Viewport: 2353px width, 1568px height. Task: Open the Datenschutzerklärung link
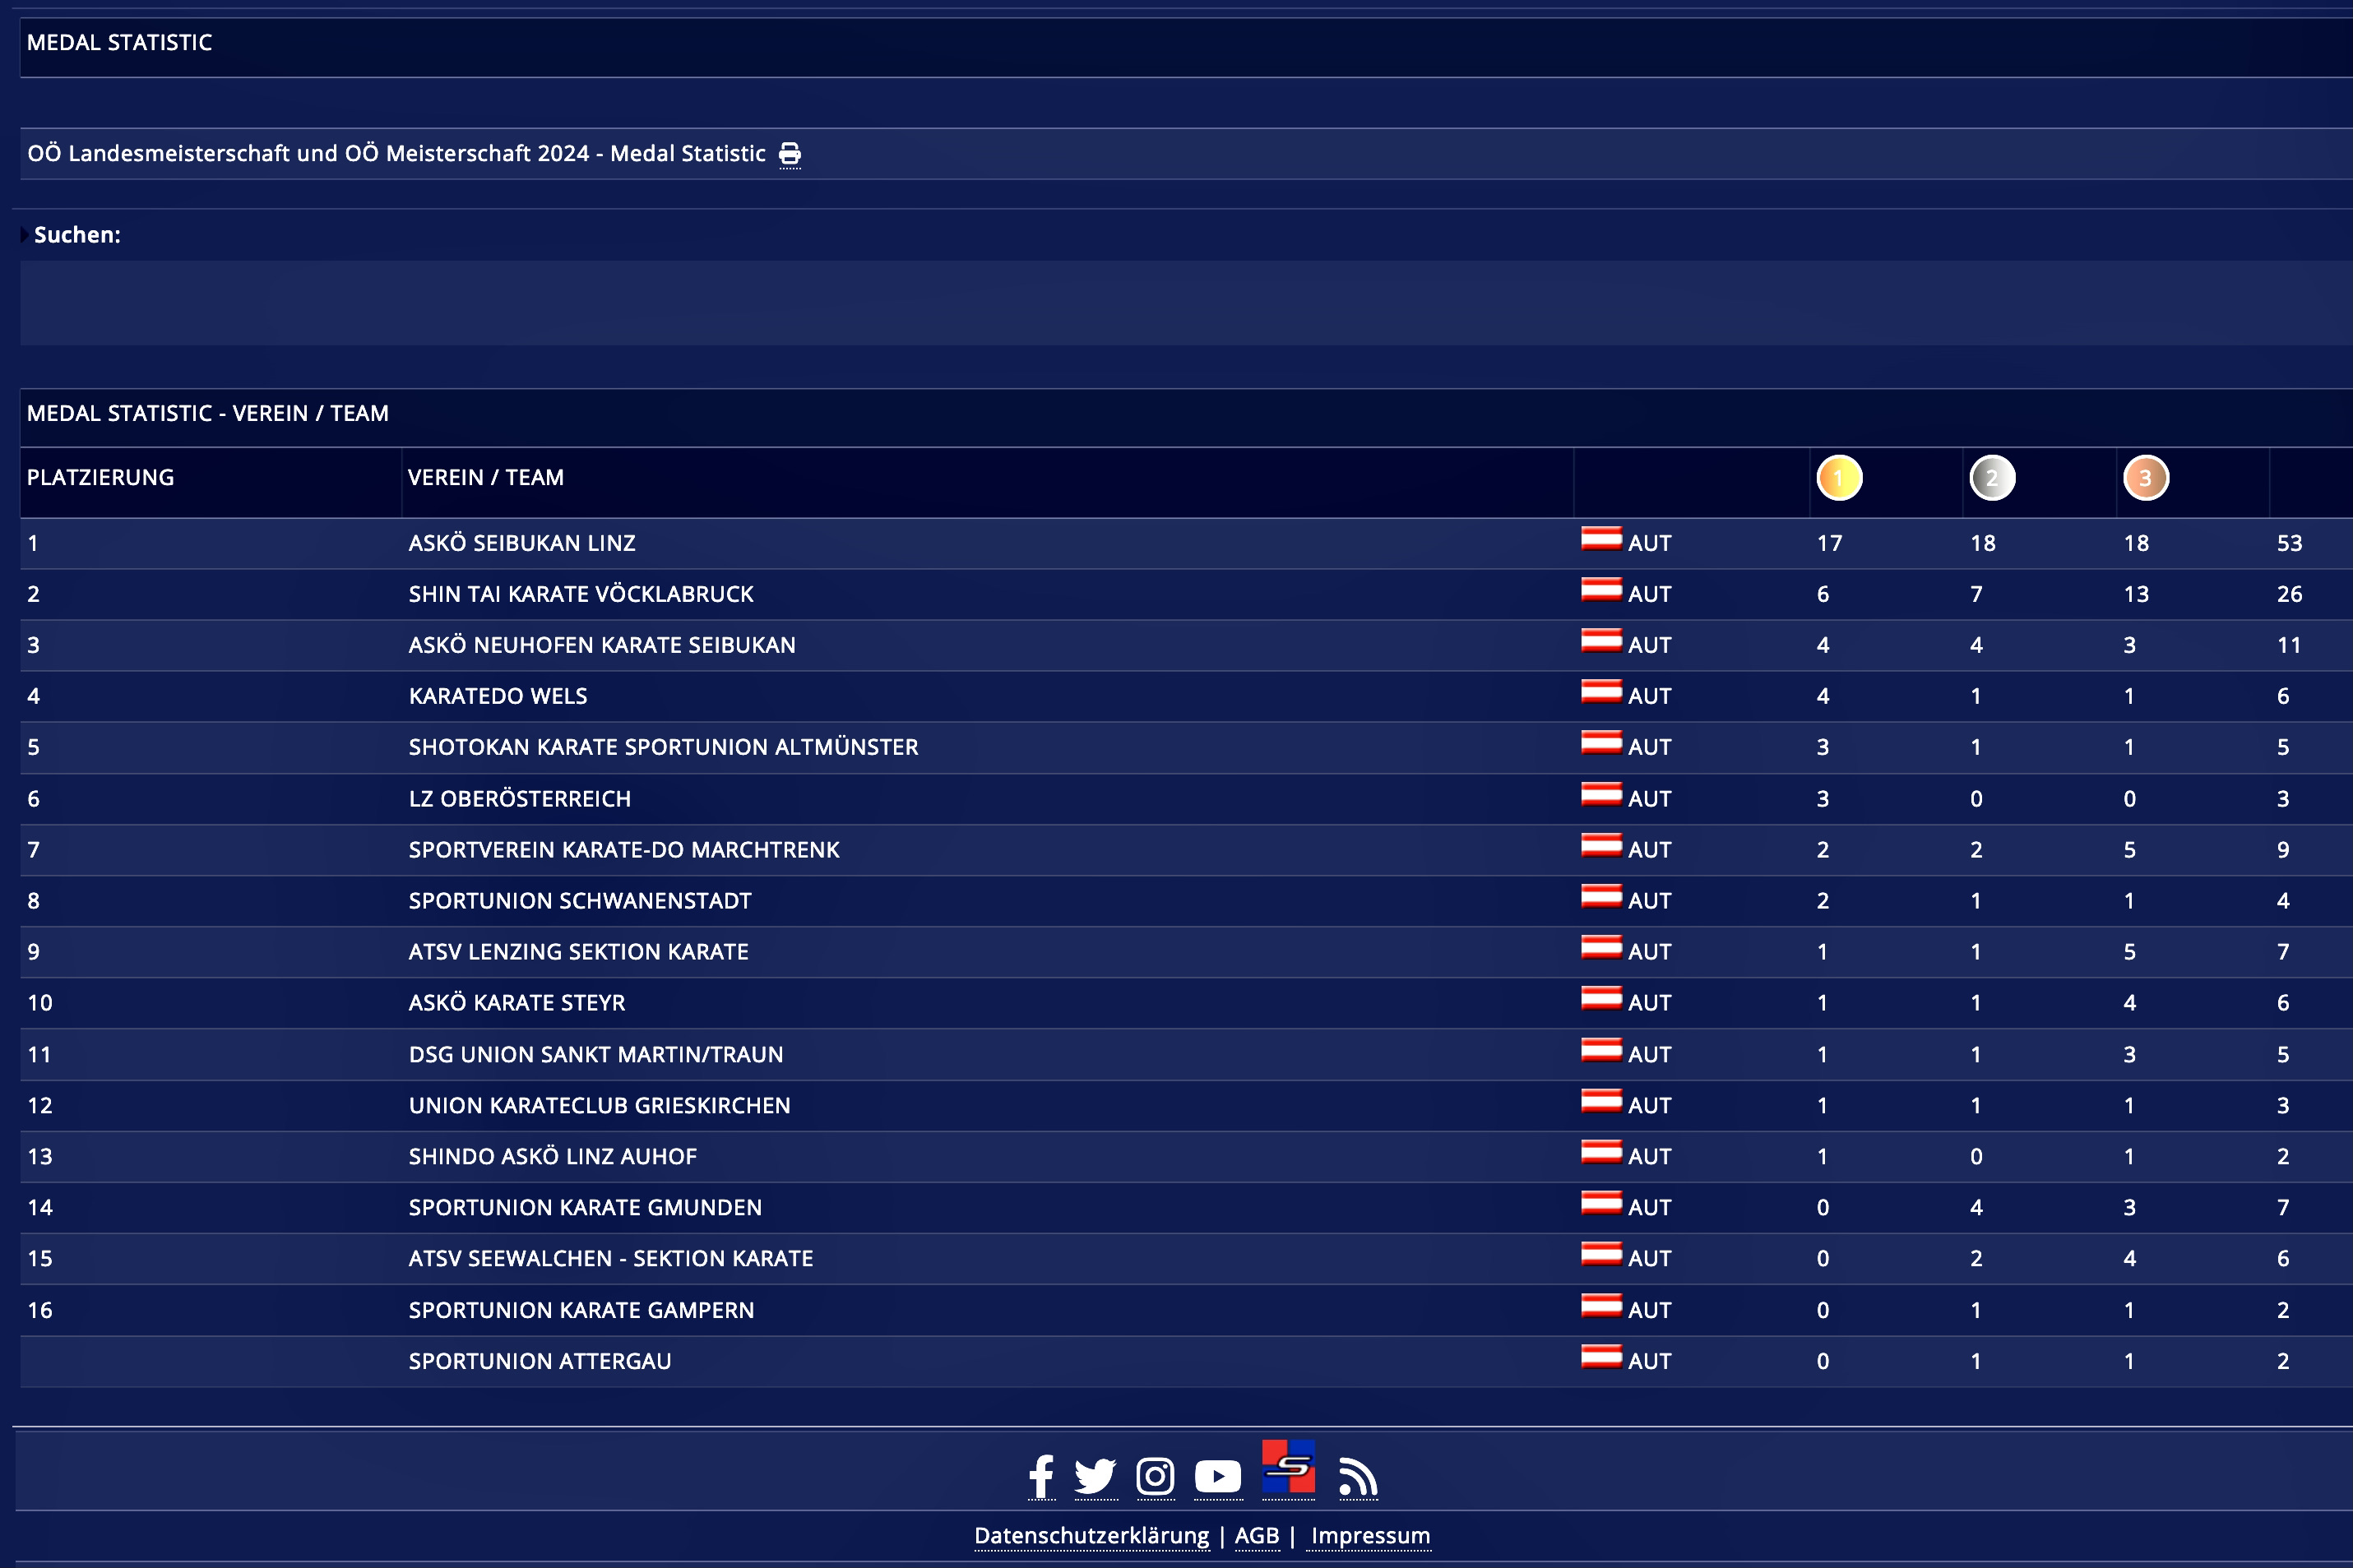coord(1092,1536)
